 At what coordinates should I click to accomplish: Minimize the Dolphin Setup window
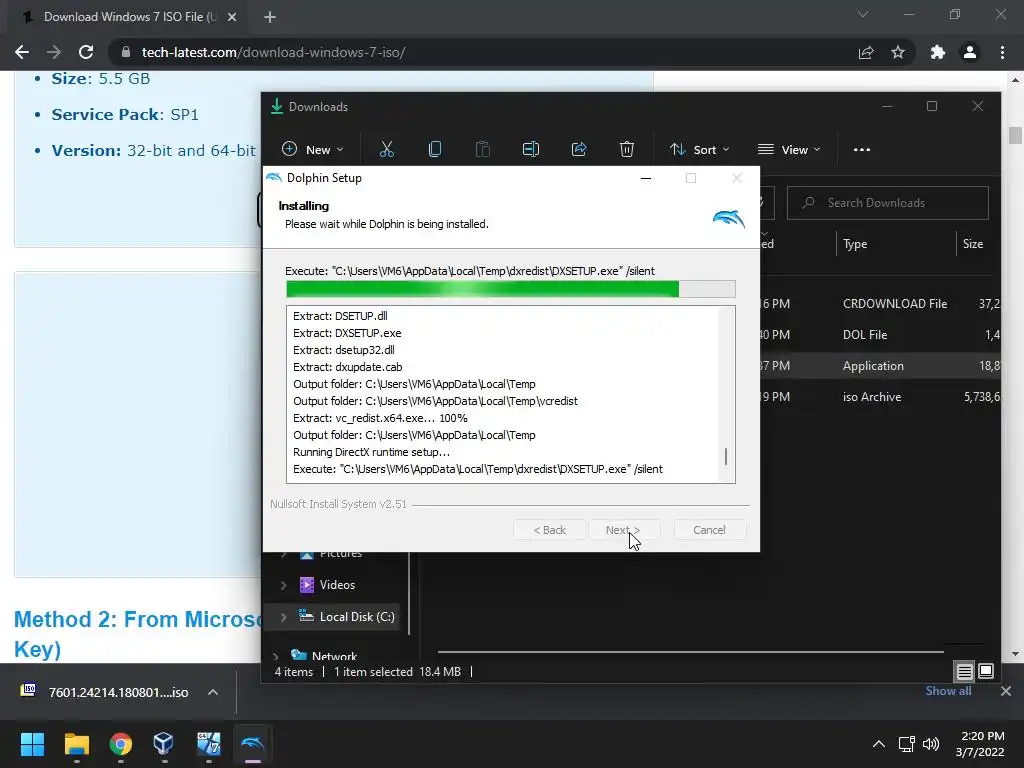(646, 178)
